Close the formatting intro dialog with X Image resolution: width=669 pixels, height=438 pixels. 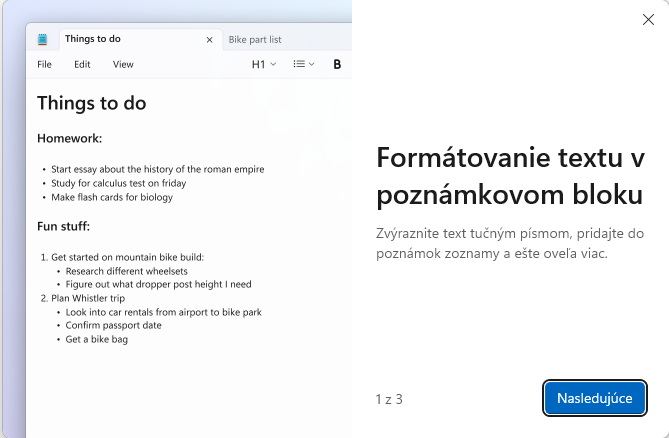coord(648,19)
